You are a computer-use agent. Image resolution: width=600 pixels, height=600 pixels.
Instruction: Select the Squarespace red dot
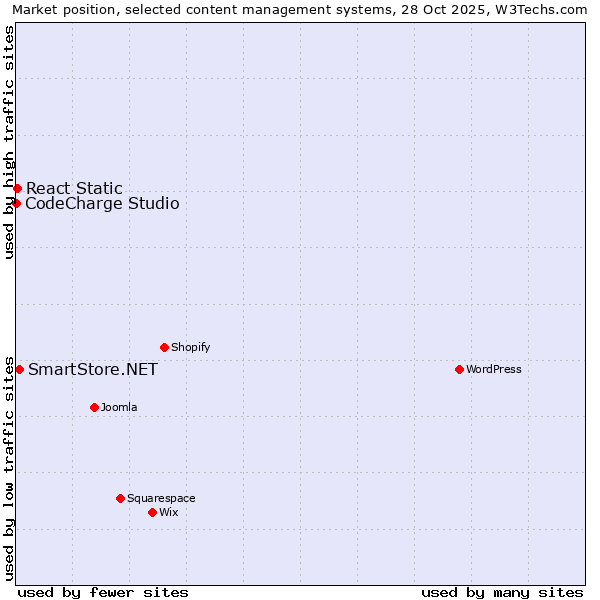pyautogui.click(x=120, y=498)
